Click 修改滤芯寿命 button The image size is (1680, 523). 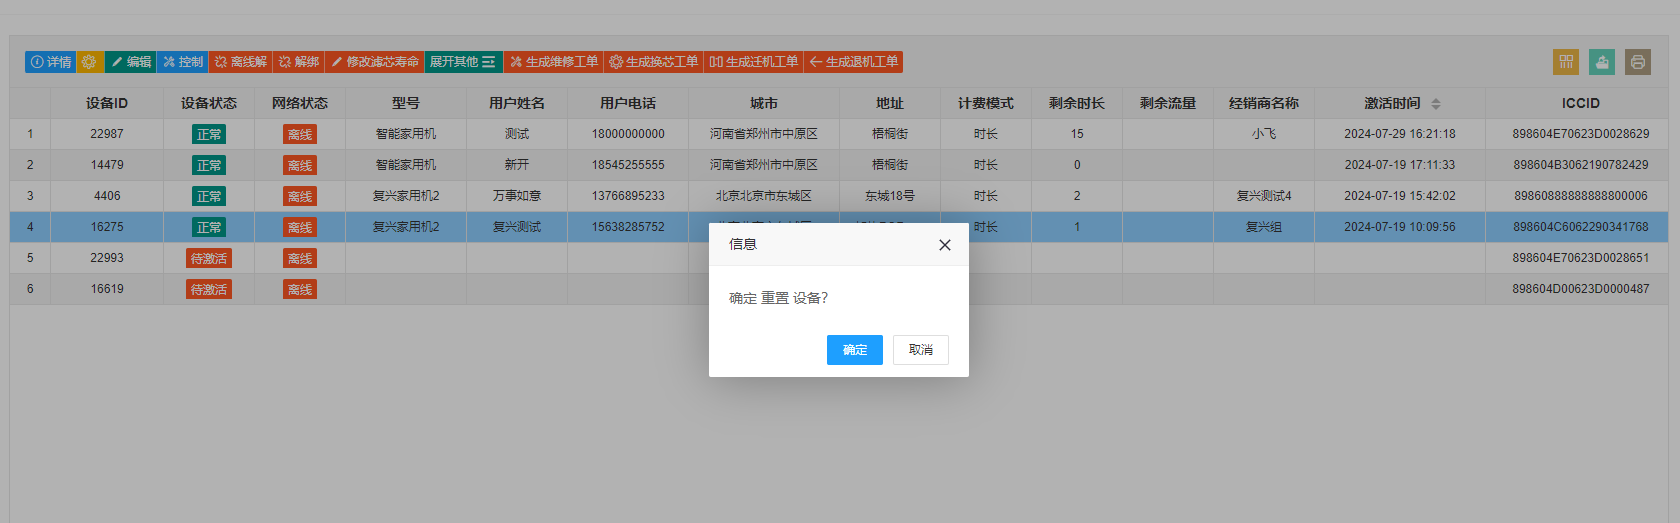click(375, 62)
